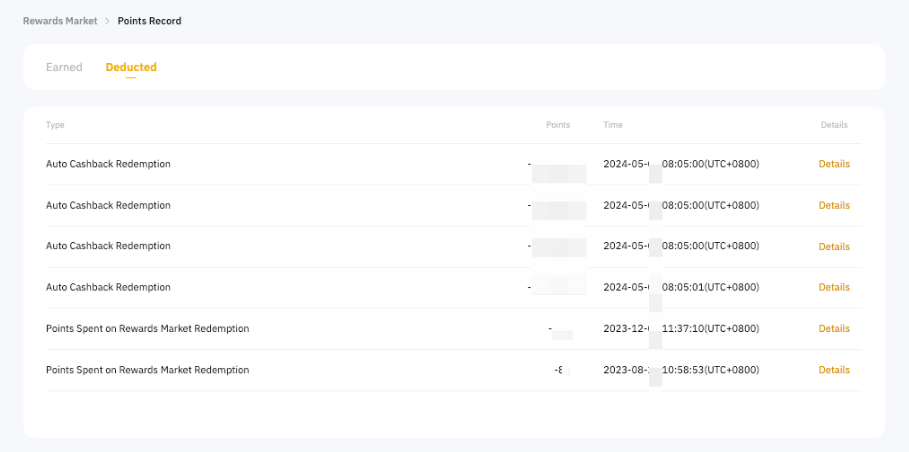Select the Points Spent label dated 2023-12
Screen dimensions: 909x452
coord(147,328)
